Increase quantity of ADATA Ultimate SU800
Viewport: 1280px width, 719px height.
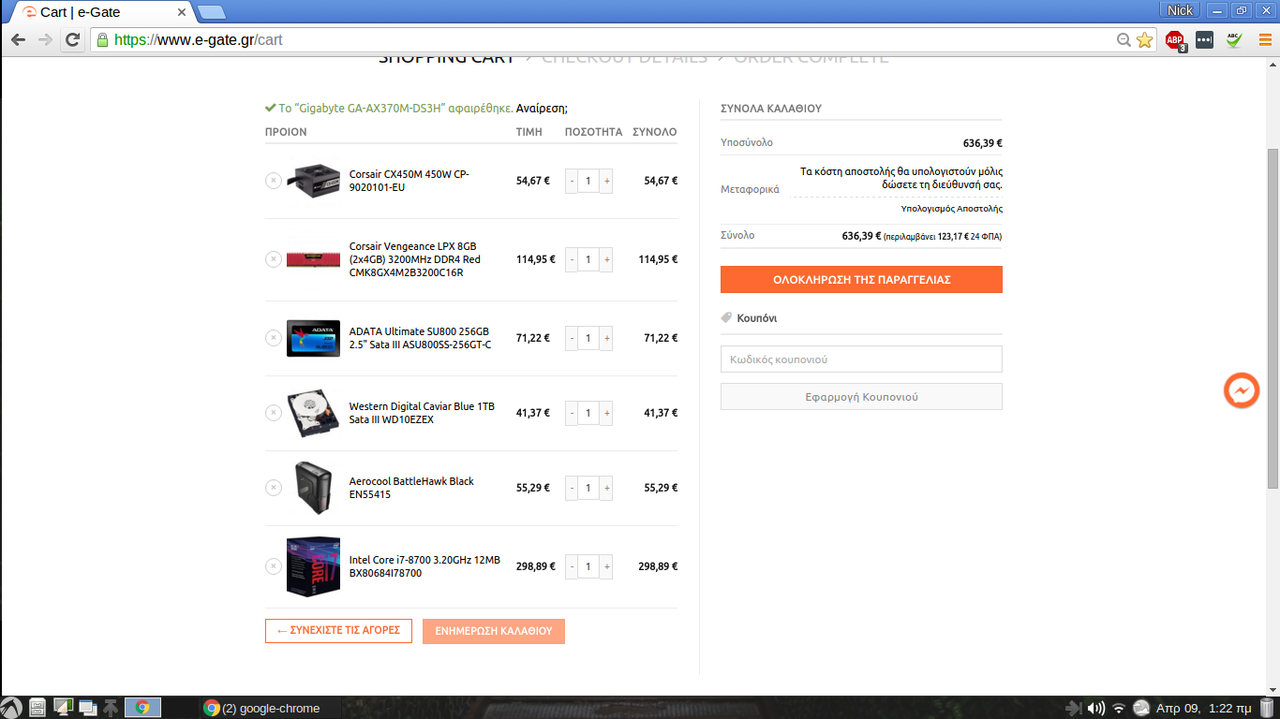(606, 338)
